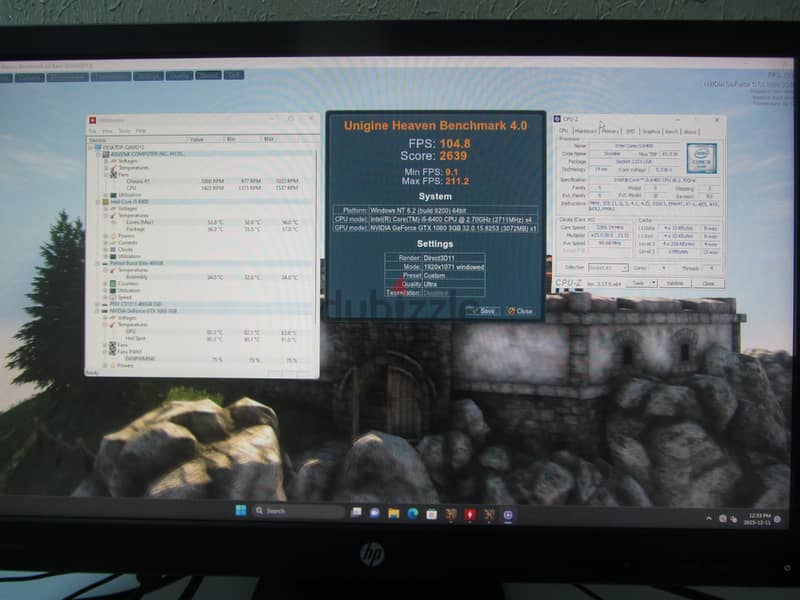Click the Value column header in HWMonitor
The height and width of the screenshot is (600, 800).
(x=206, y=139)
